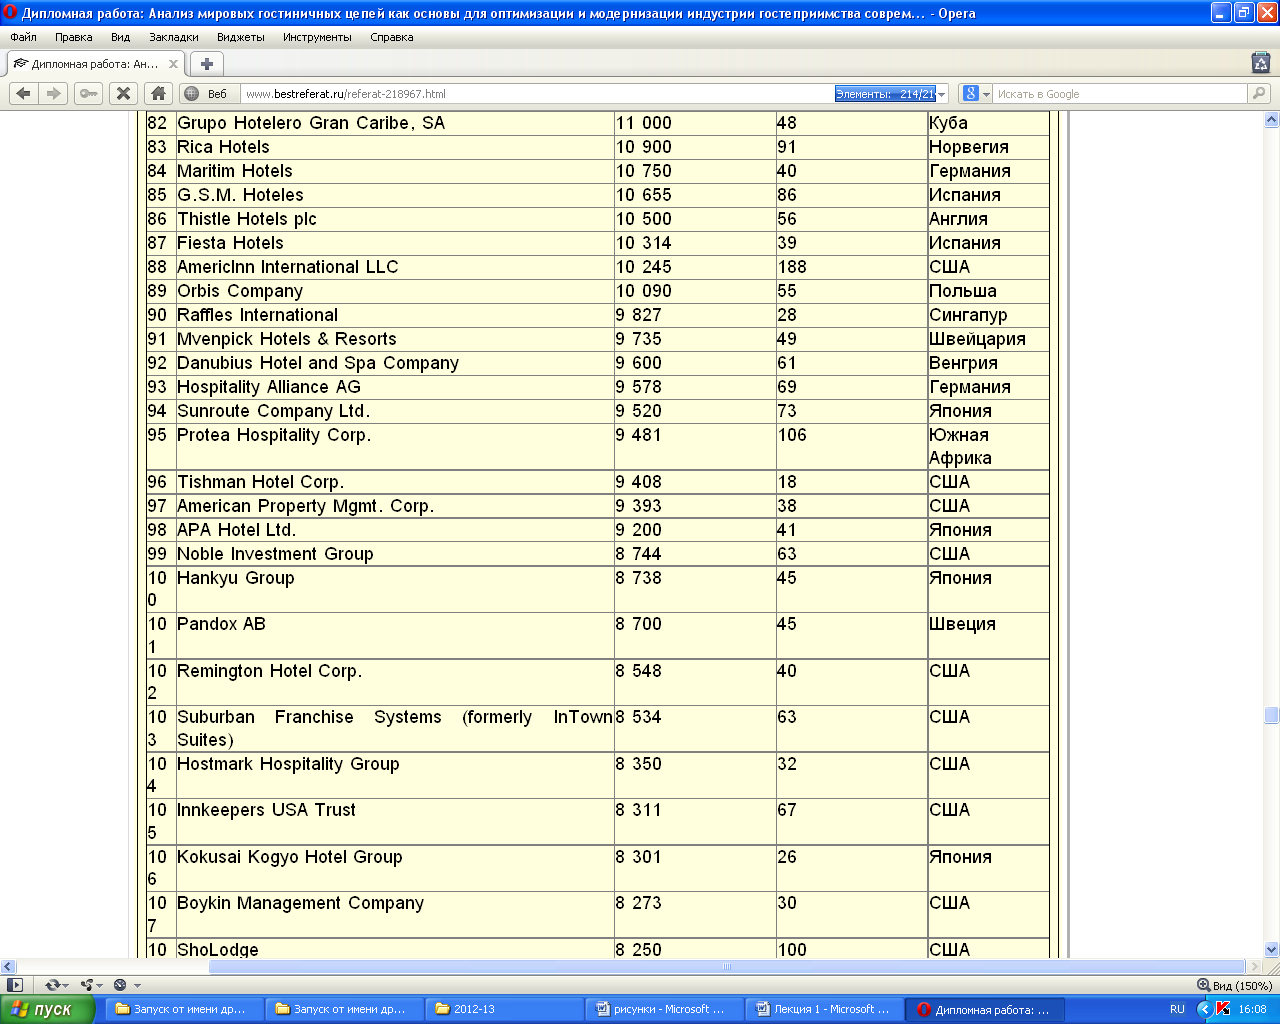Open the address bar Элементы dropdown arrow
The height and width of the screenshot is (1024, 1280).
(x=941, y=94)
